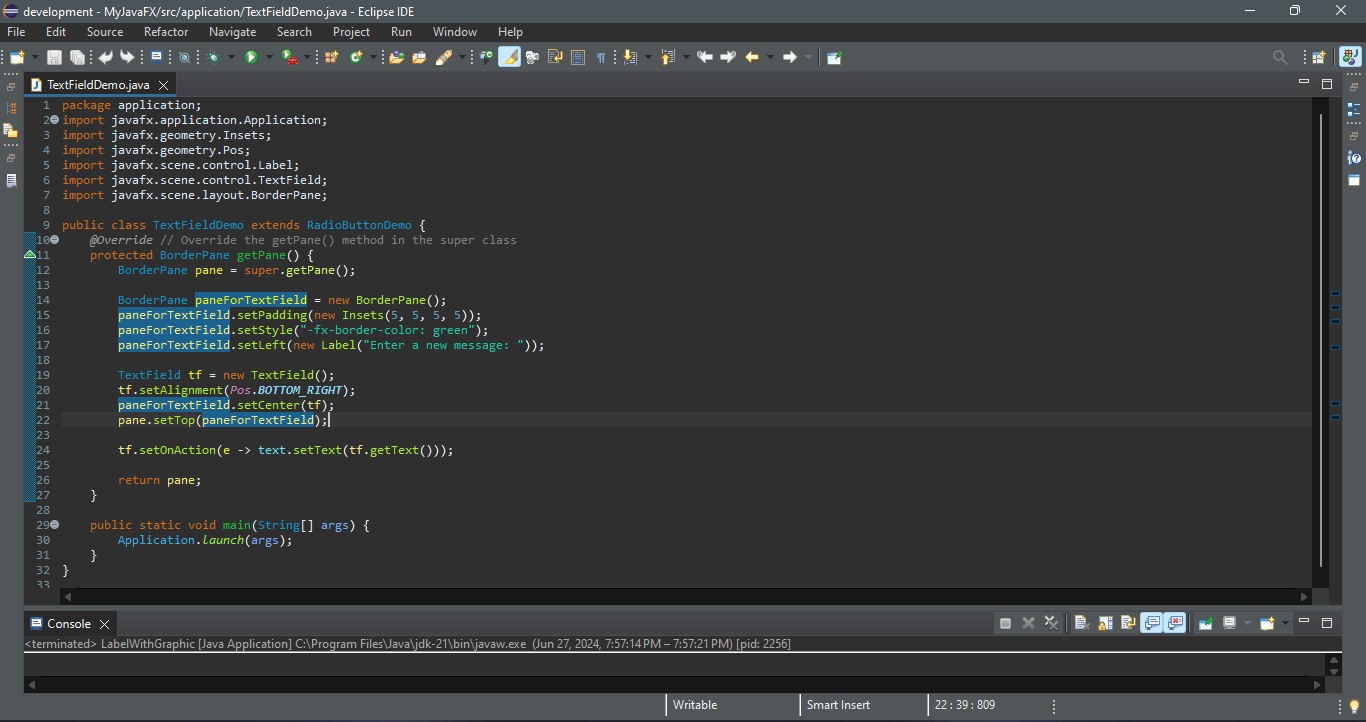
Task: Toggle show console when standard output changes
Action: pyautogui.click(x=1151, y=623)
